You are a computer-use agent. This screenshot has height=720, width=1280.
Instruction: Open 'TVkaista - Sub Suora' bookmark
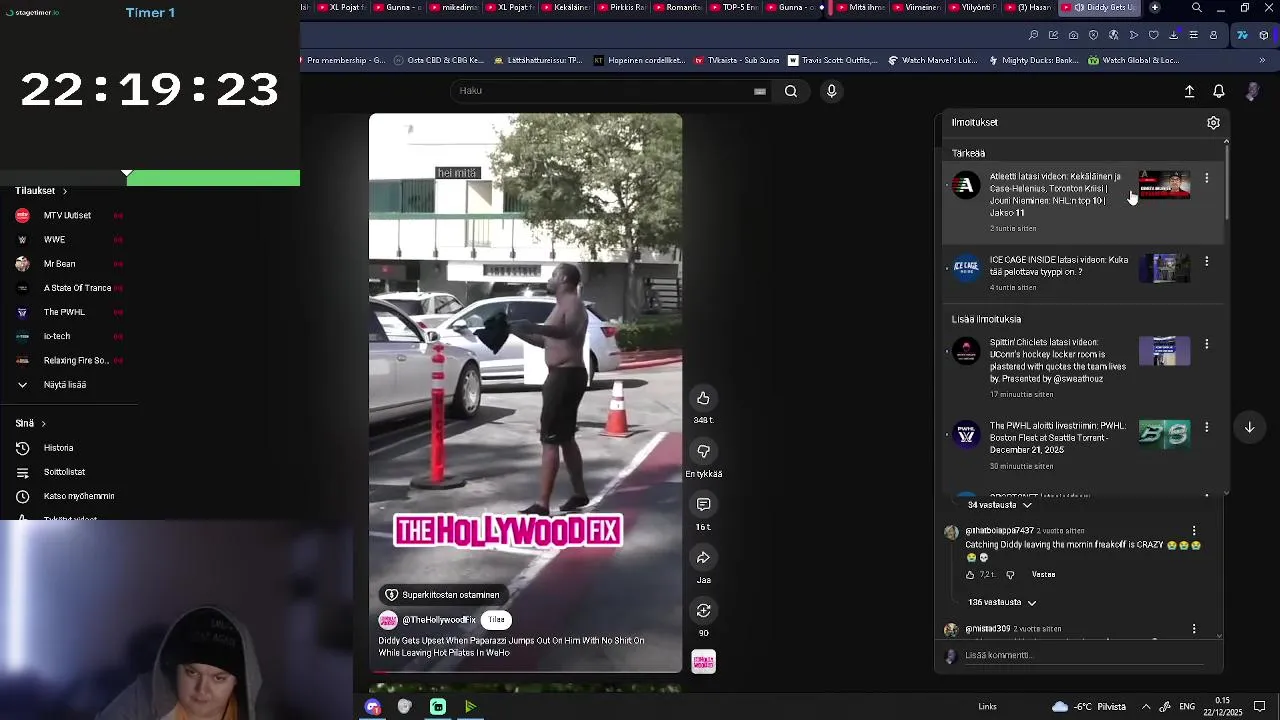click(x=736, y=60)
